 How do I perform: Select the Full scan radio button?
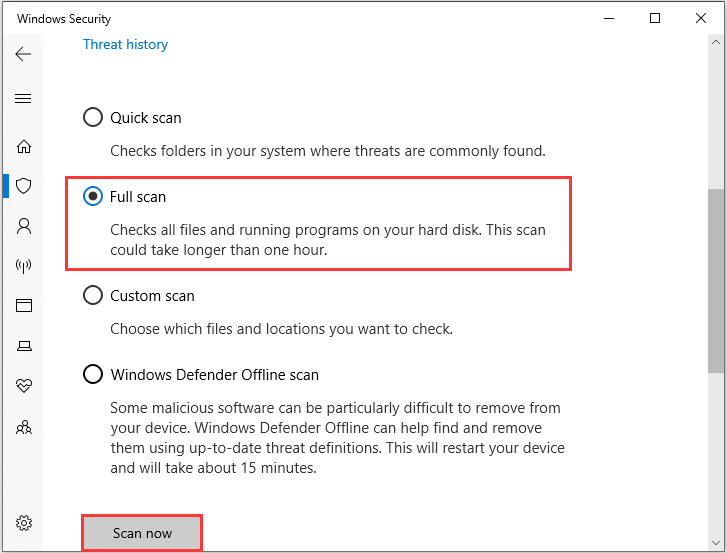93,197
